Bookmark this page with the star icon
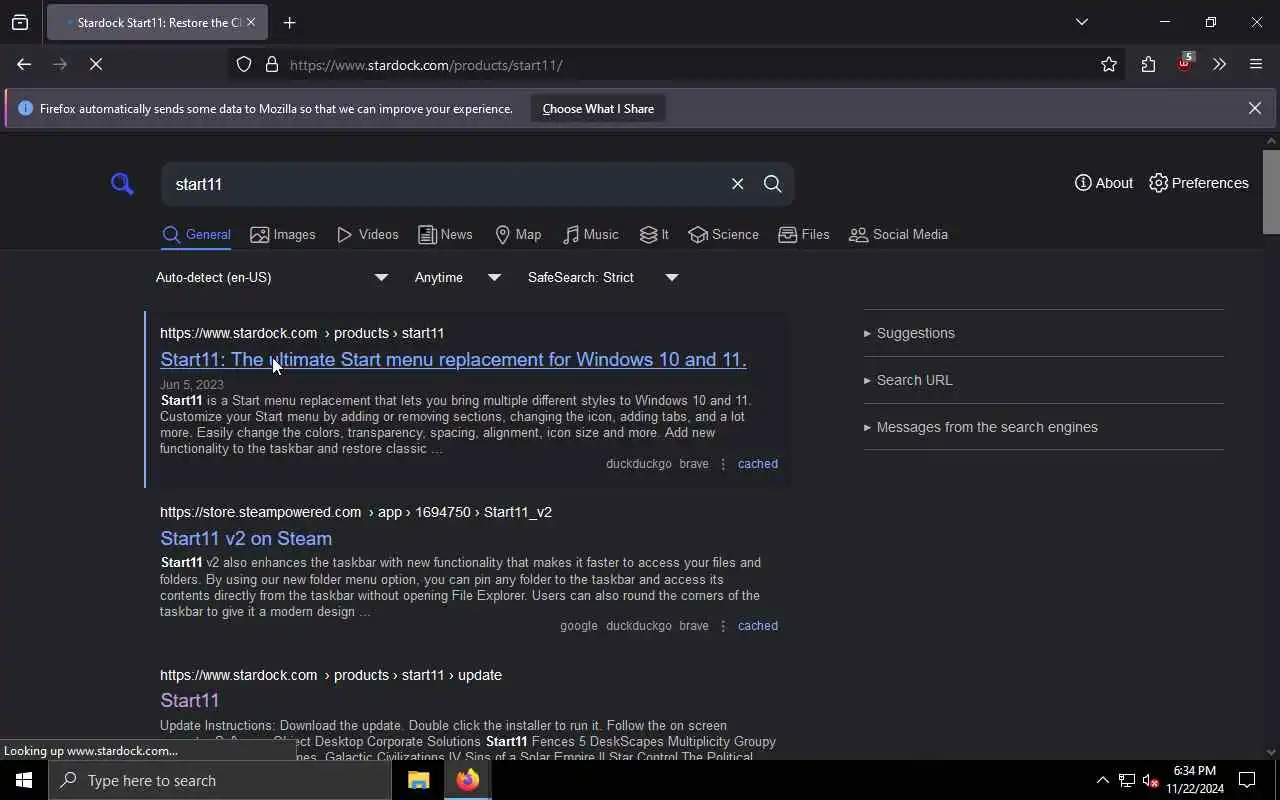 1109,65
